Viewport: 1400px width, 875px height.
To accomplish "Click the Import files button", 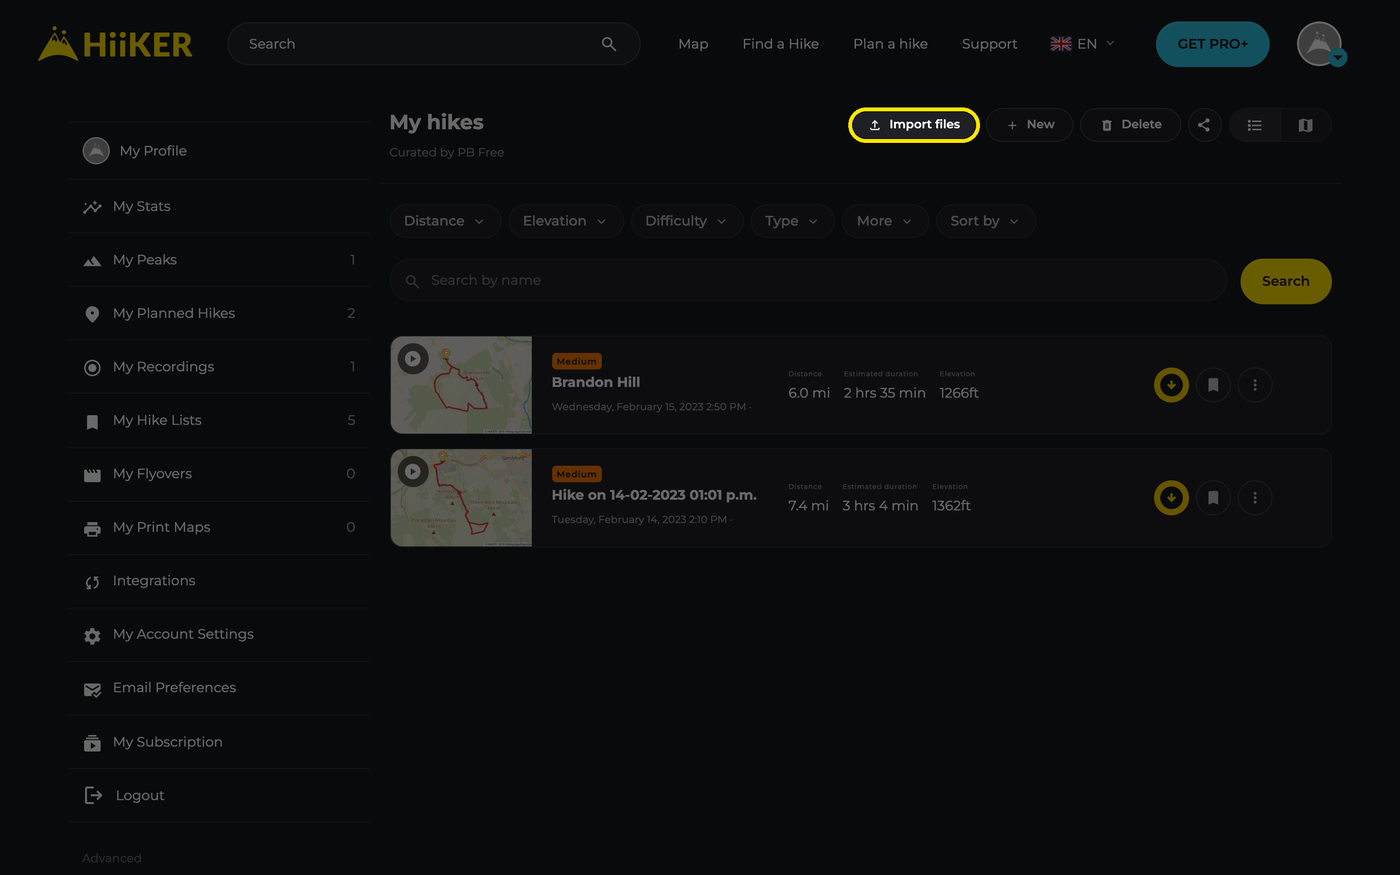I will [914, 125].
